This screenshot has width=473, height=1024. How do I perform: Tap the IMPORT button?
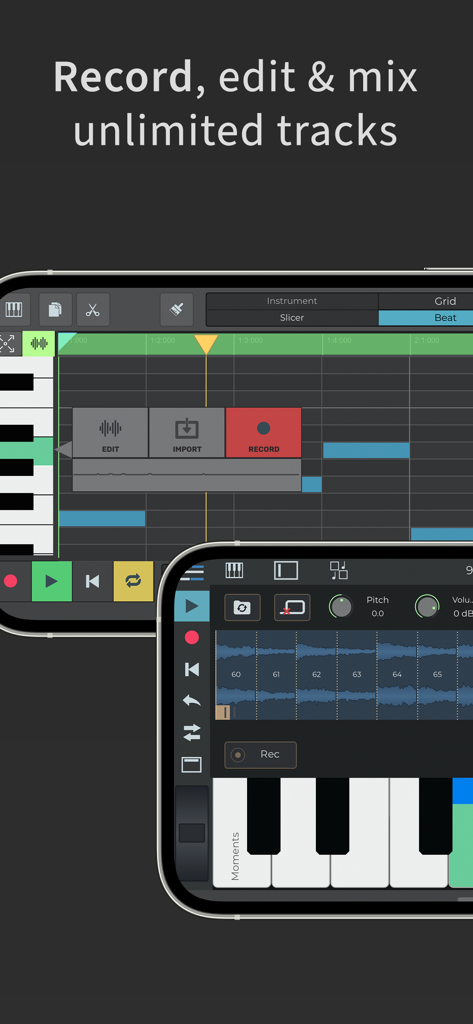[187, 432]
